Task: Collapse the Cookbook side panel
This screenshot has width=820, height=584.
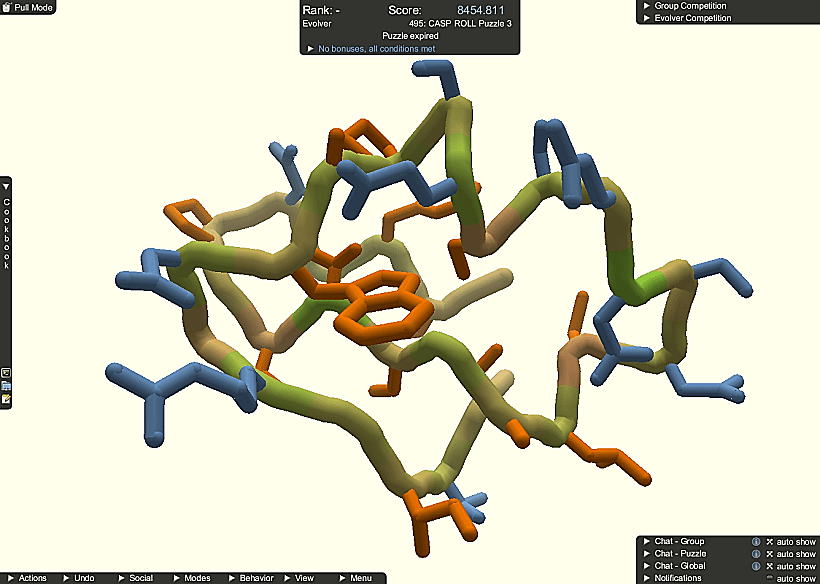Action: [x=6, y=186]
